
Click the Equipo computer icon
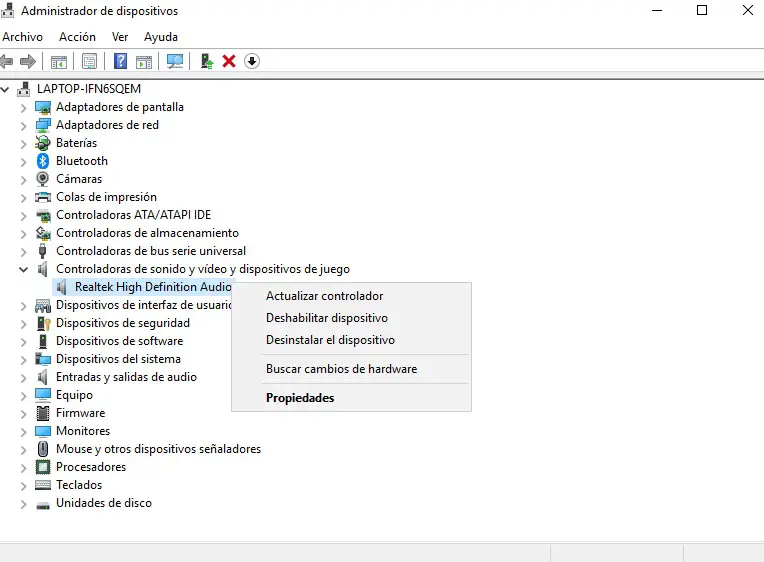(43, 395)
